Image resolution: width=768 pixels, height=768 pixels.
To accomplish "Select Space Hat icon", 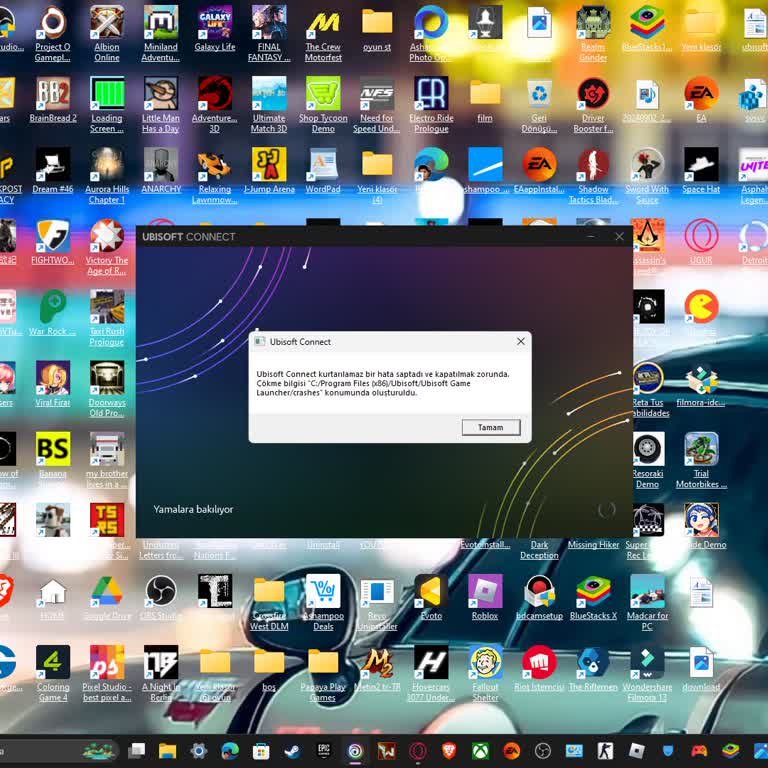I will (x=701, y=171).
